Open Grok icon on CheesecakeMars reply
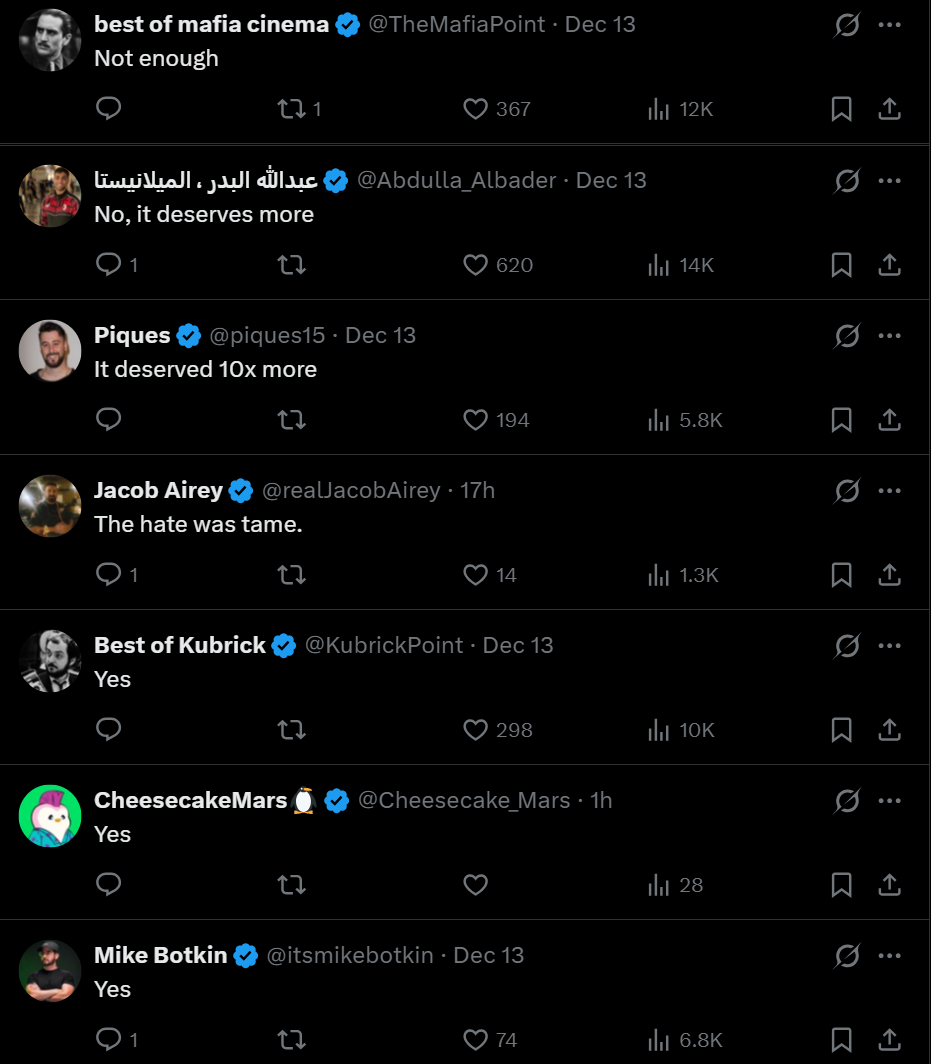 (847, 800)
